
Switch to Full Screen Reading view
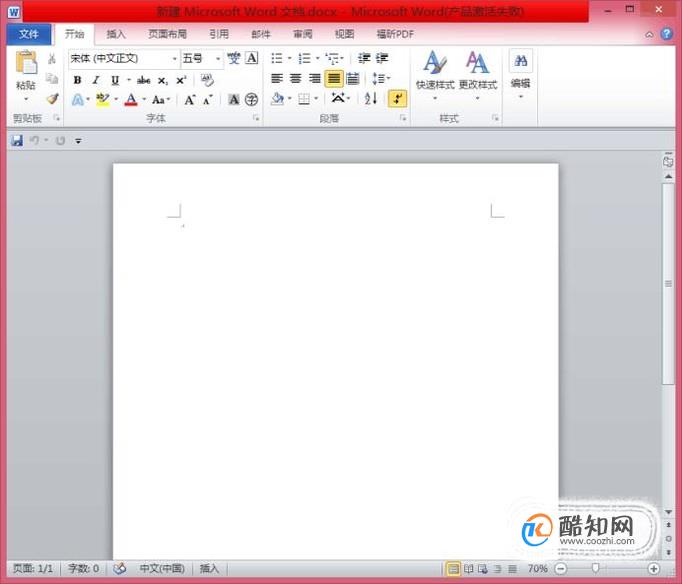468,568
